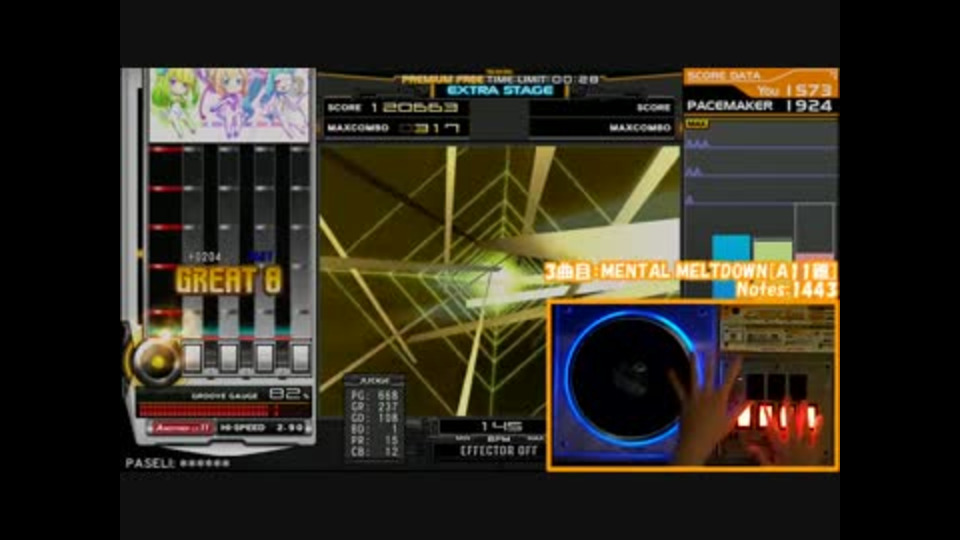Click the "Notes:1443" overlay text
This screenshot has width=960, height=540.
click(787, 289)
